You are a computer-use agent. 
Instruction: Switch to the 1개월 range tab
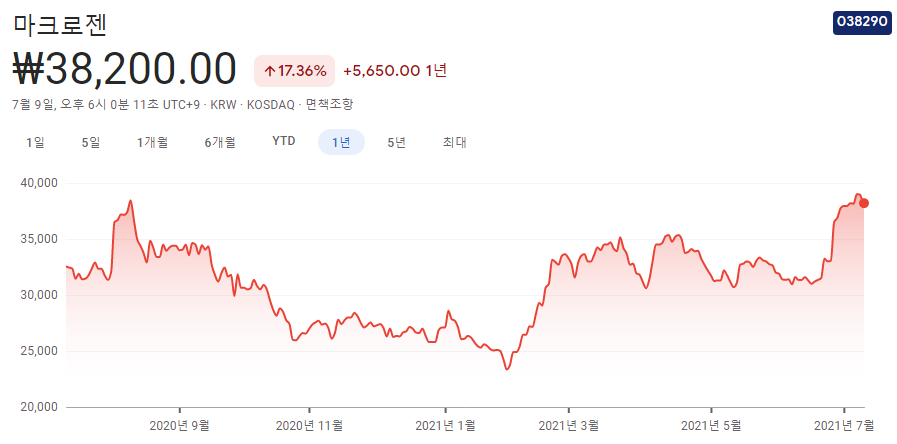click(x=152, y=142)
